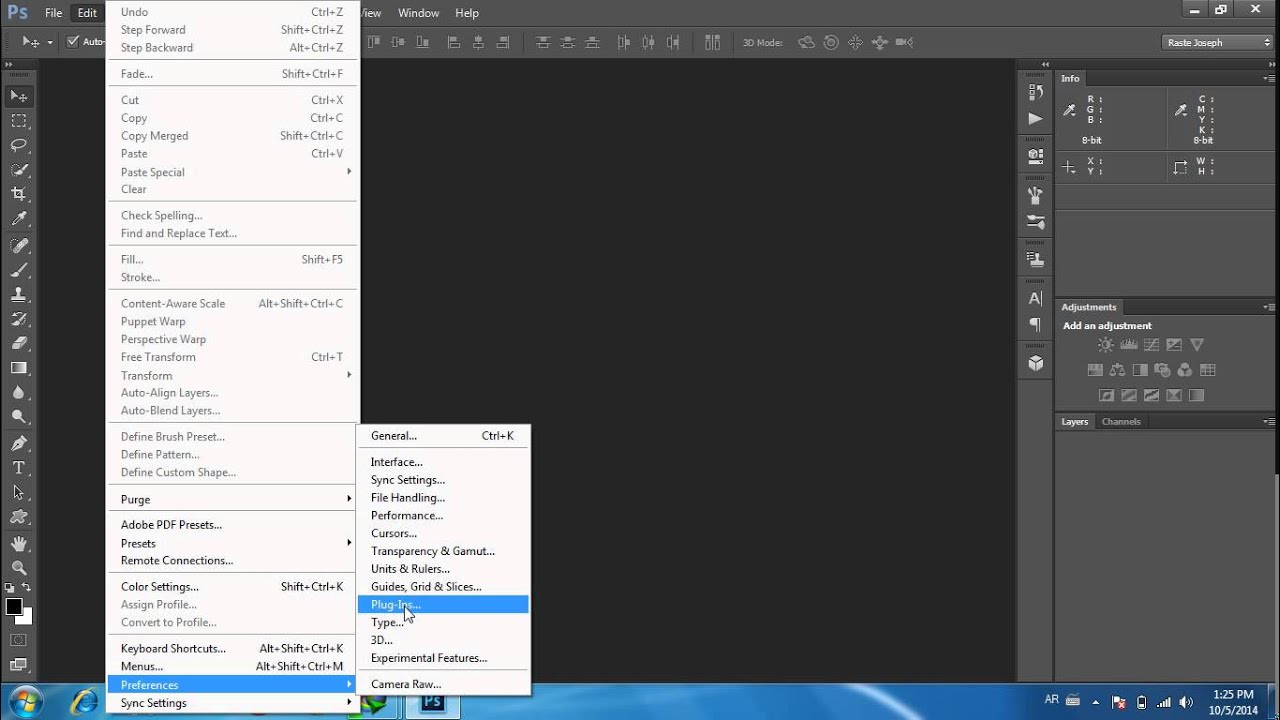Image resolution: width=1280 pixels, height=720 pixels.
Task: Choose Experimental Features in Preferences submenu
Action: pos(443,658)
